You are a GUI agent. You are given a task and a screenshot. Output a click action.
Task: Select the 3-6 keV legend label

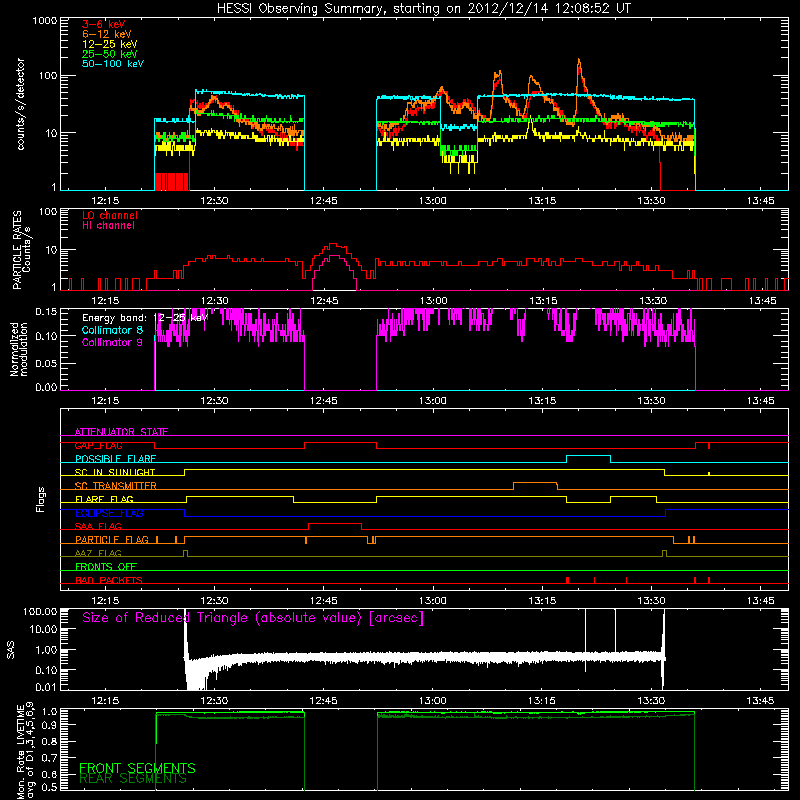104,24
